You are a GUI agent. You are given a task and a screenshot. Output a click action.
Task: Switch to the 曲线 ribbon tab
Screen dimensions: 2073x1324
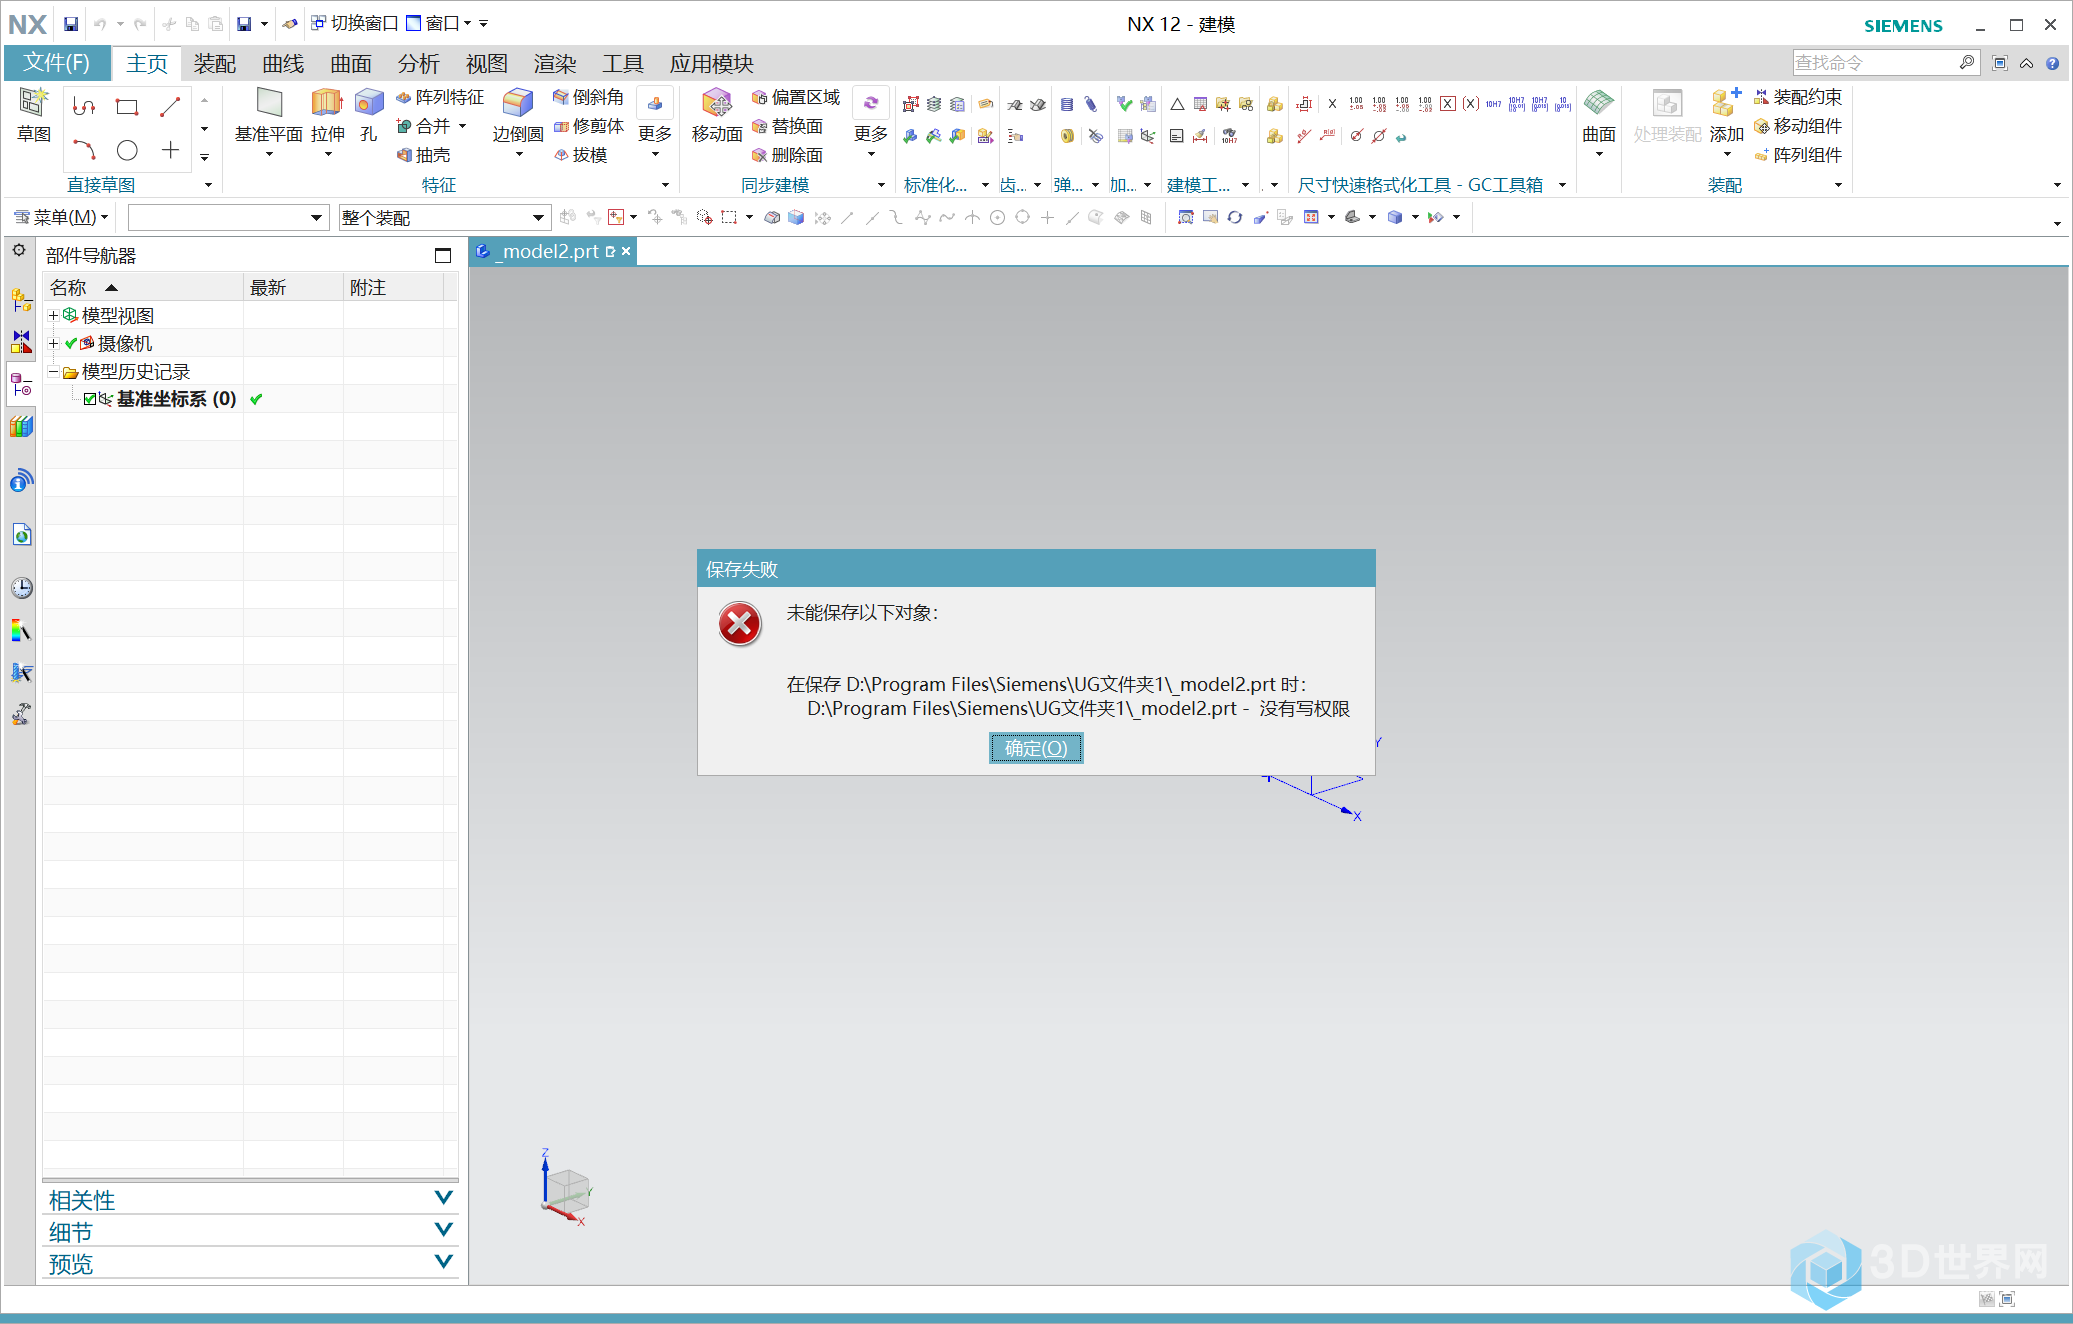coord(283,63)
